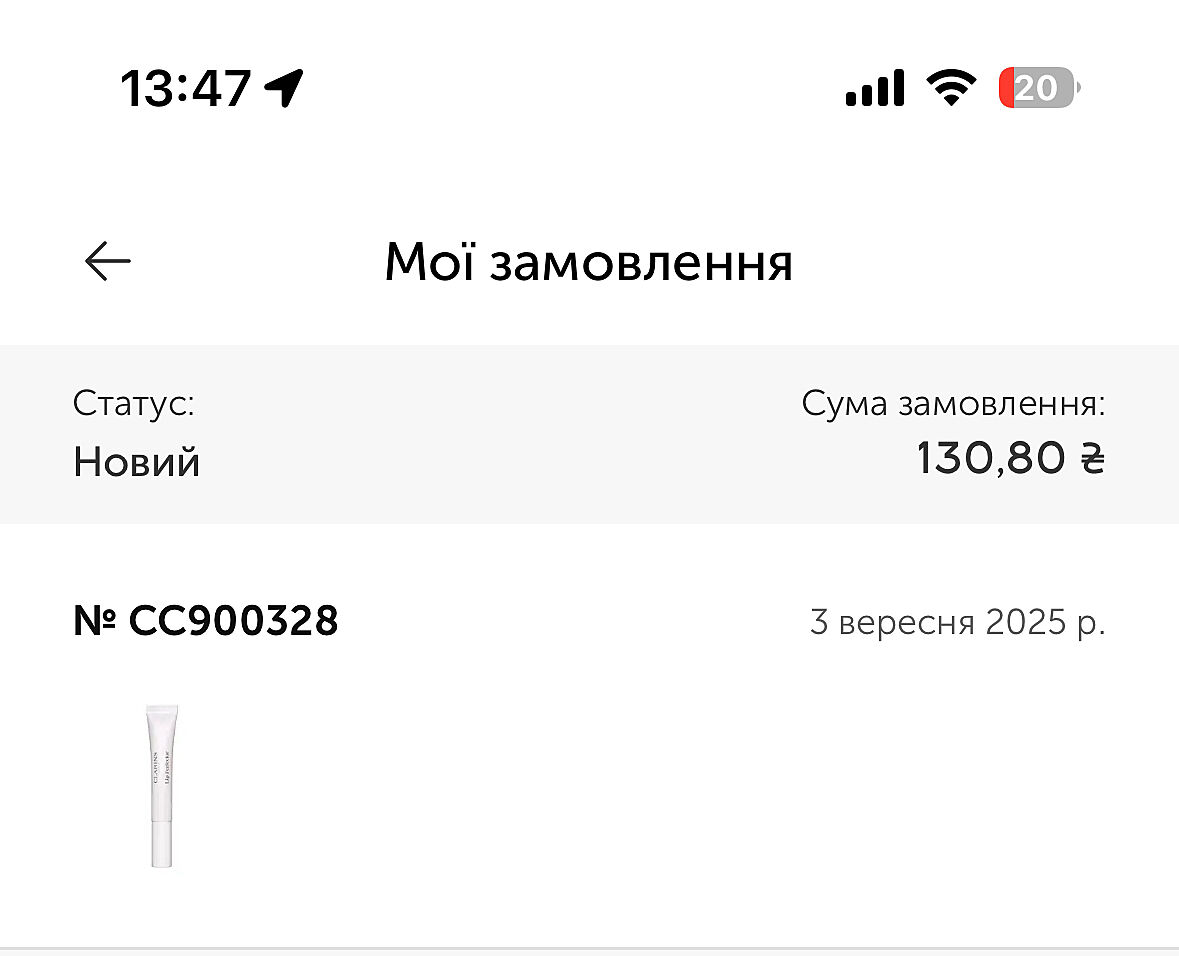Tap the back arrow icon

[x=108, y=262]
